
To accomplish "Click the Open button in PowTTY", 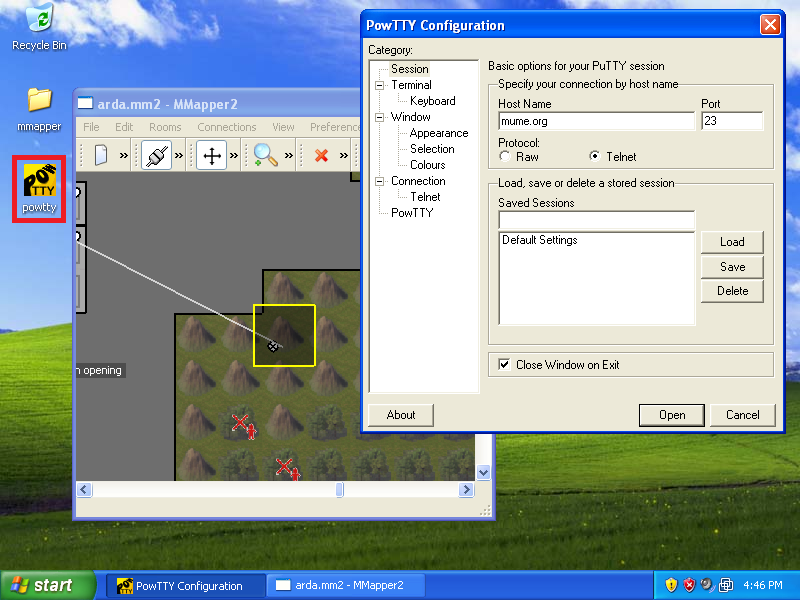I will [672, 415].
